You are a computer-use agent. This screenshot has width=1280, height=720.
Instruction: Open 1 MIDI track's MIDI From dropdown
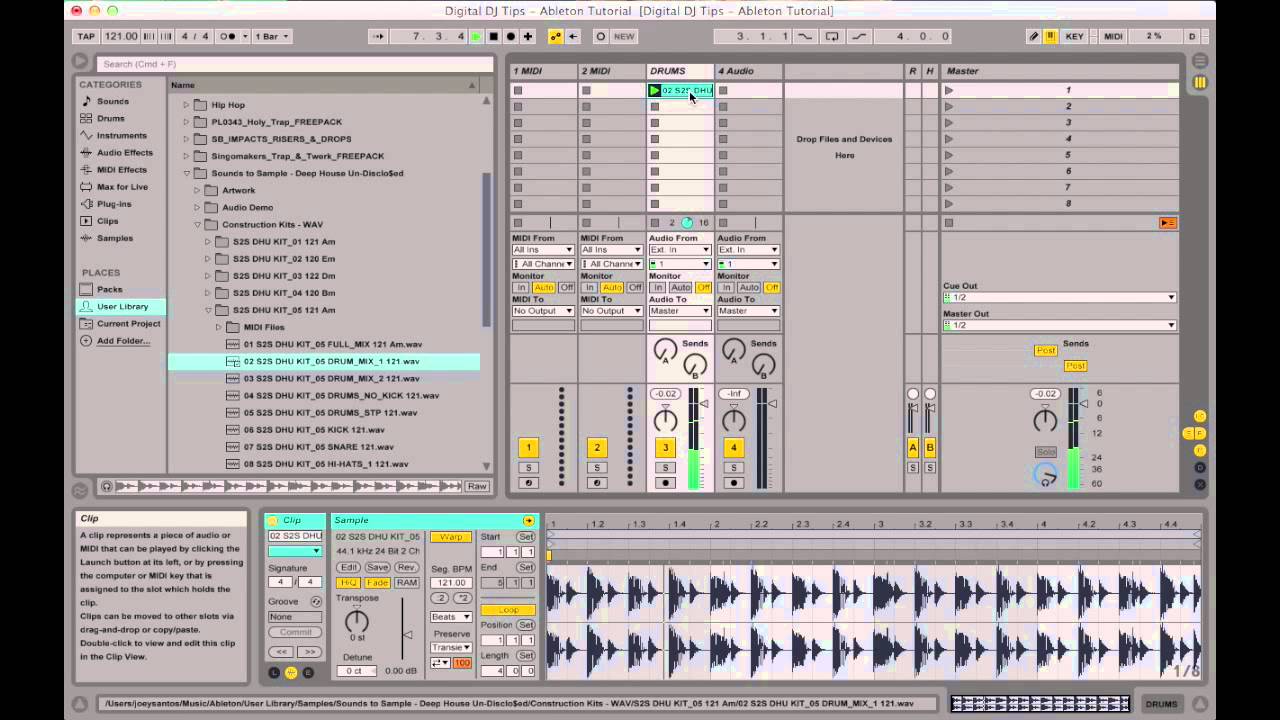tap(543, 250)
